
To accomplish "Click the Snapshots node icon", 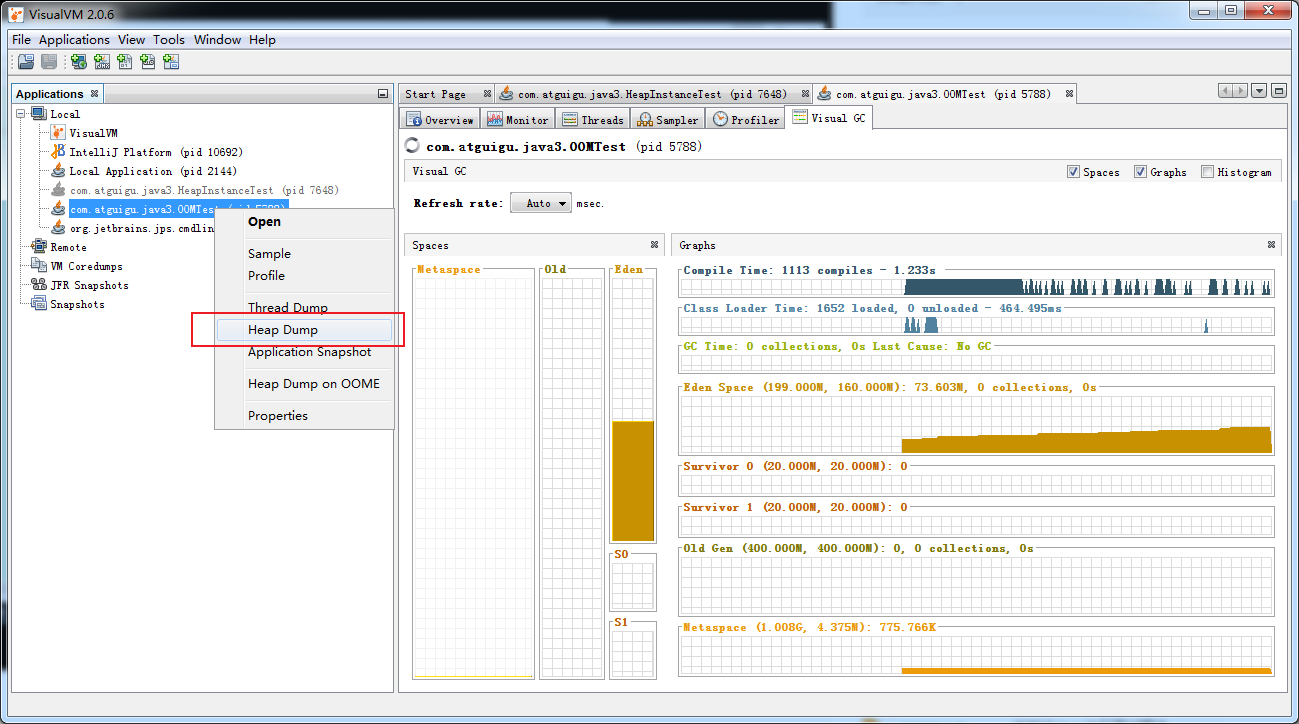I will (39, 304).
